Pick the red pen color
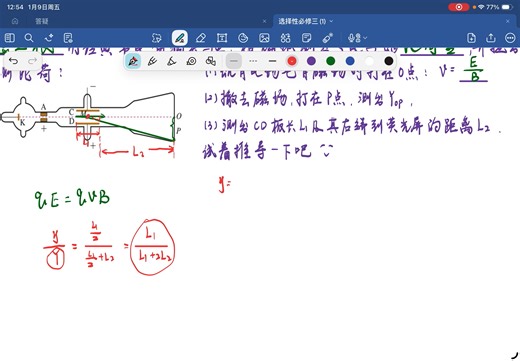This screenshot has width=520, height=361. click(x=292, y=61)
